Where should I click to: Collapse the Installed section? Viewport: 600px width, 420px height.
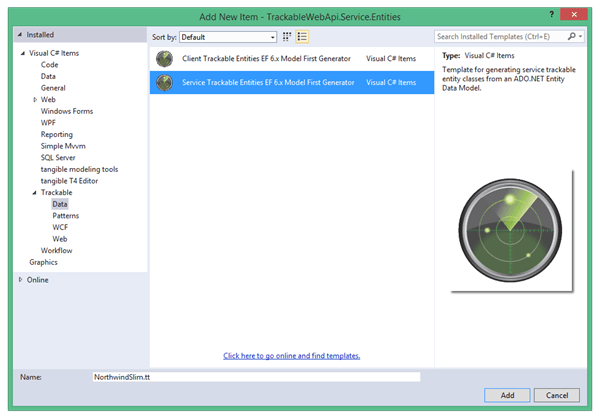pyautogui.click(x=20, y=35)
